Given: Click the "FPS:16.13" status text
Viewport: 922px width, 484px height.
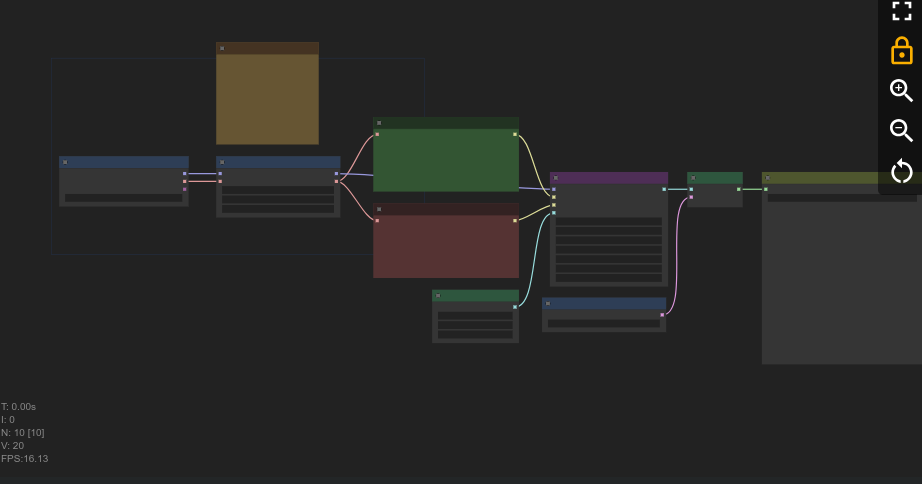Looking at the screenshot, I should coord(25,458).
